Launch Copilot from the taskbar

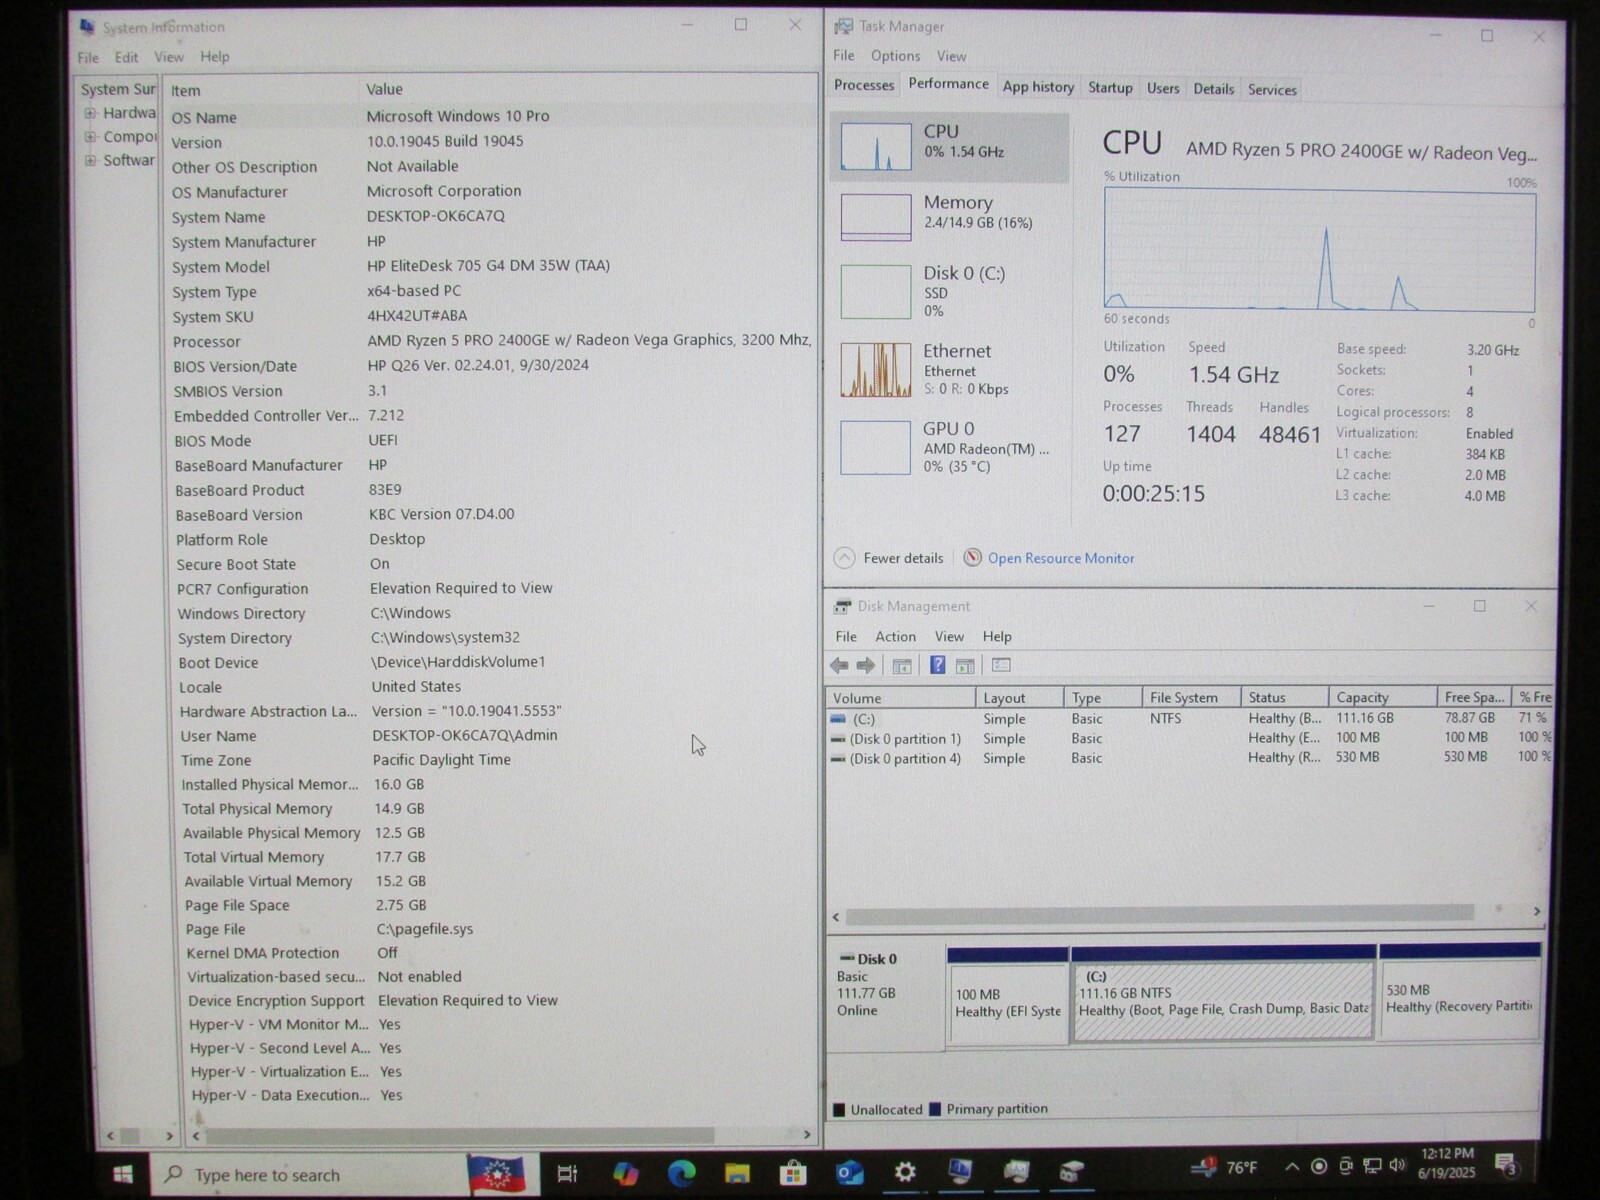625,1174
